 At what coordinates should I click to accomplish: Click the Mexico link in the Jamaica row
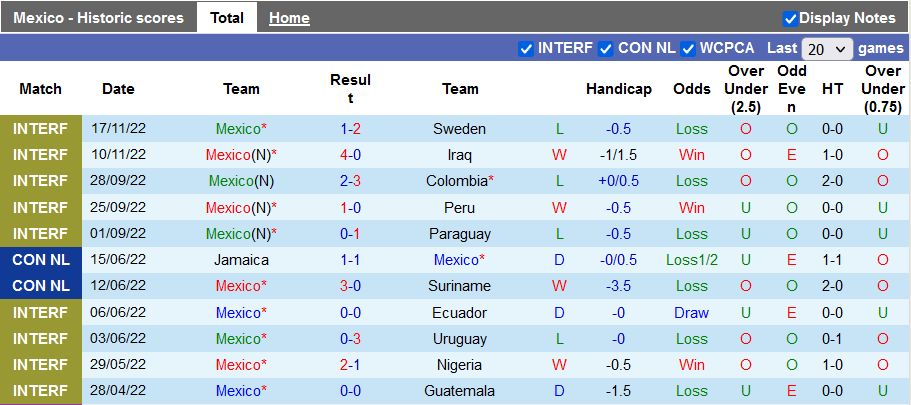457,259
